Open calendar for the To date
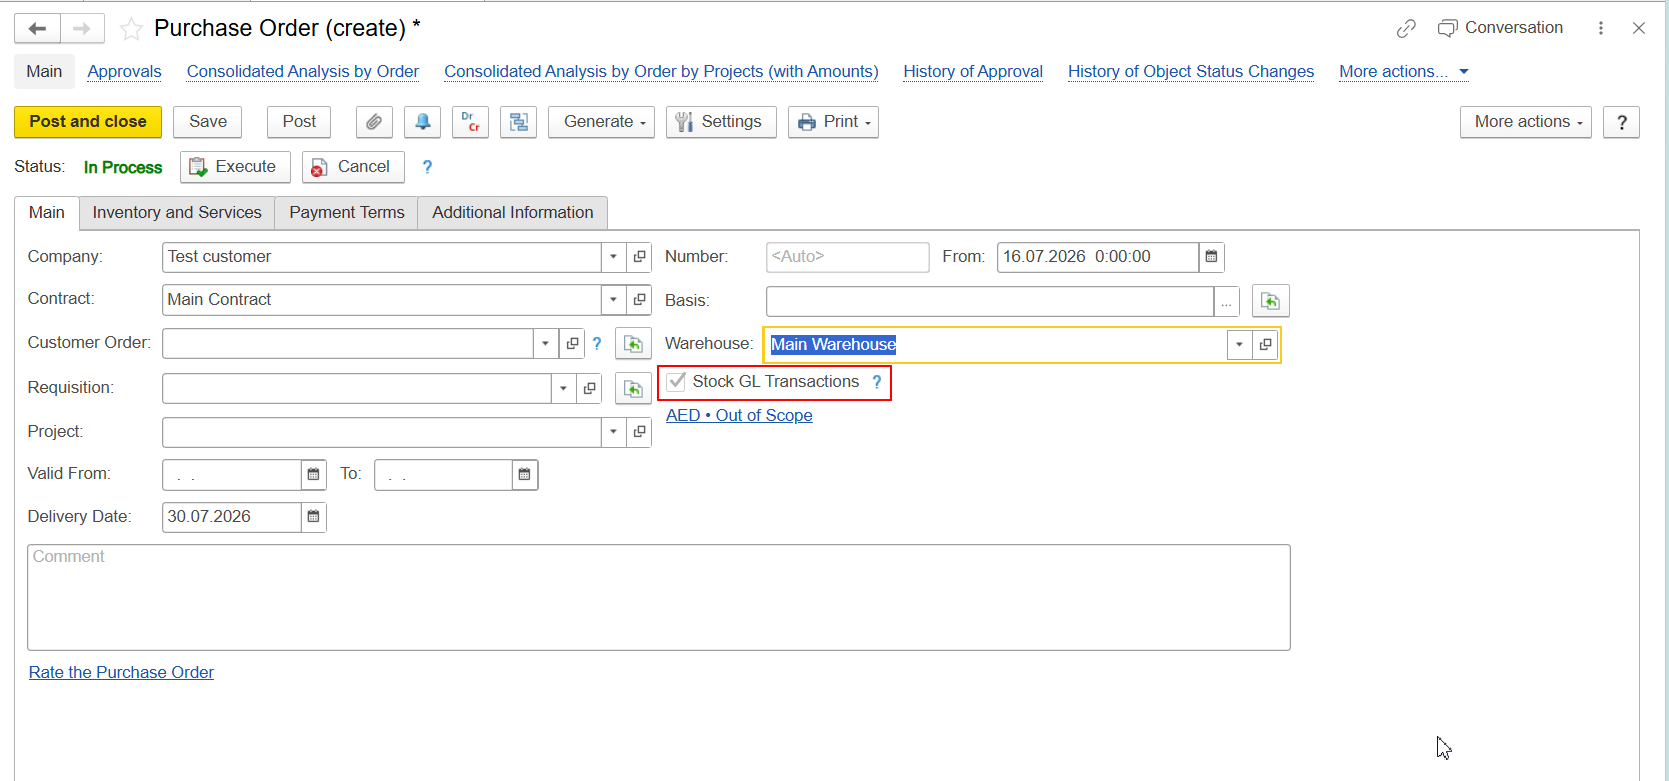 (x=525, y=475)
